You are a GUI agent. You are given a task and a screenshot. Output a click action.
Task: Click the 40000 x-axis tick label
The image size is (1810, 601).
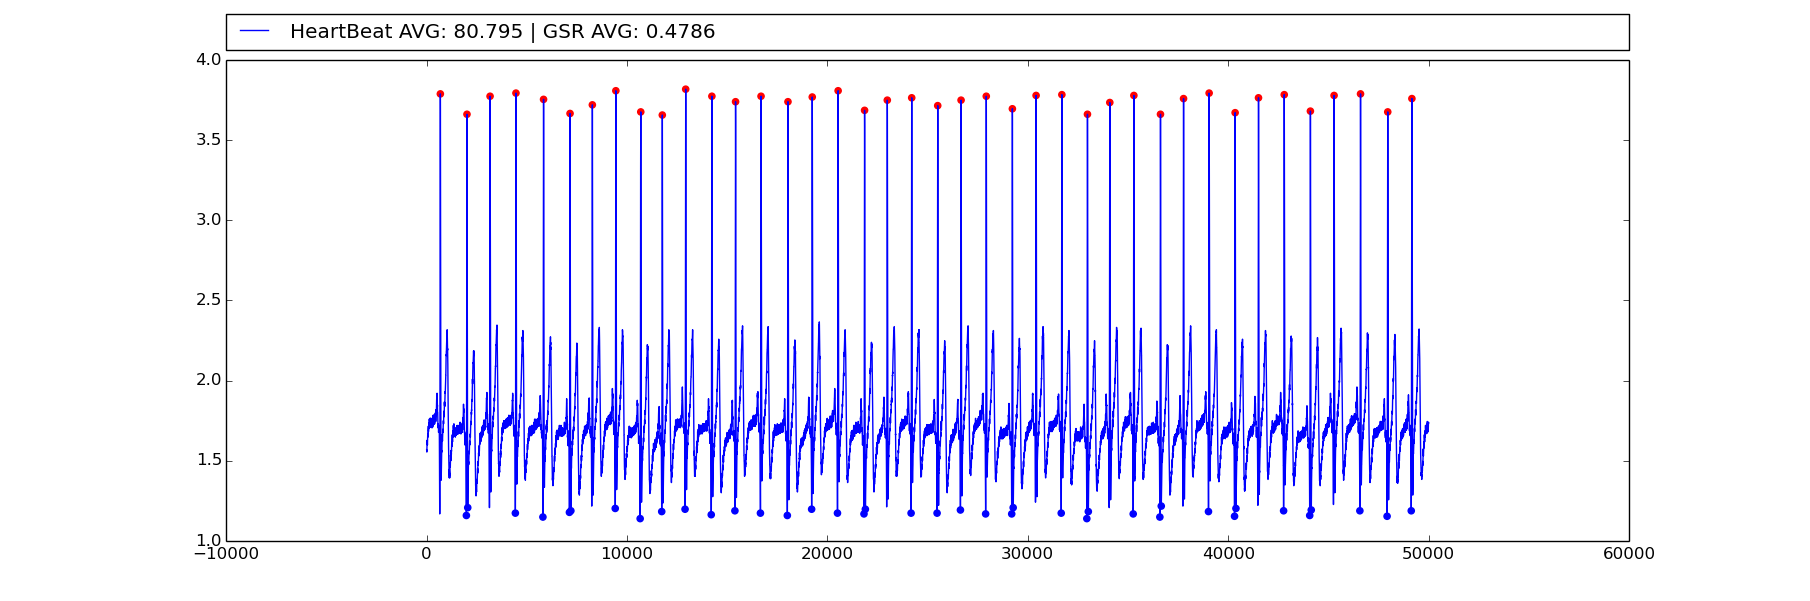coord(1228,555)
